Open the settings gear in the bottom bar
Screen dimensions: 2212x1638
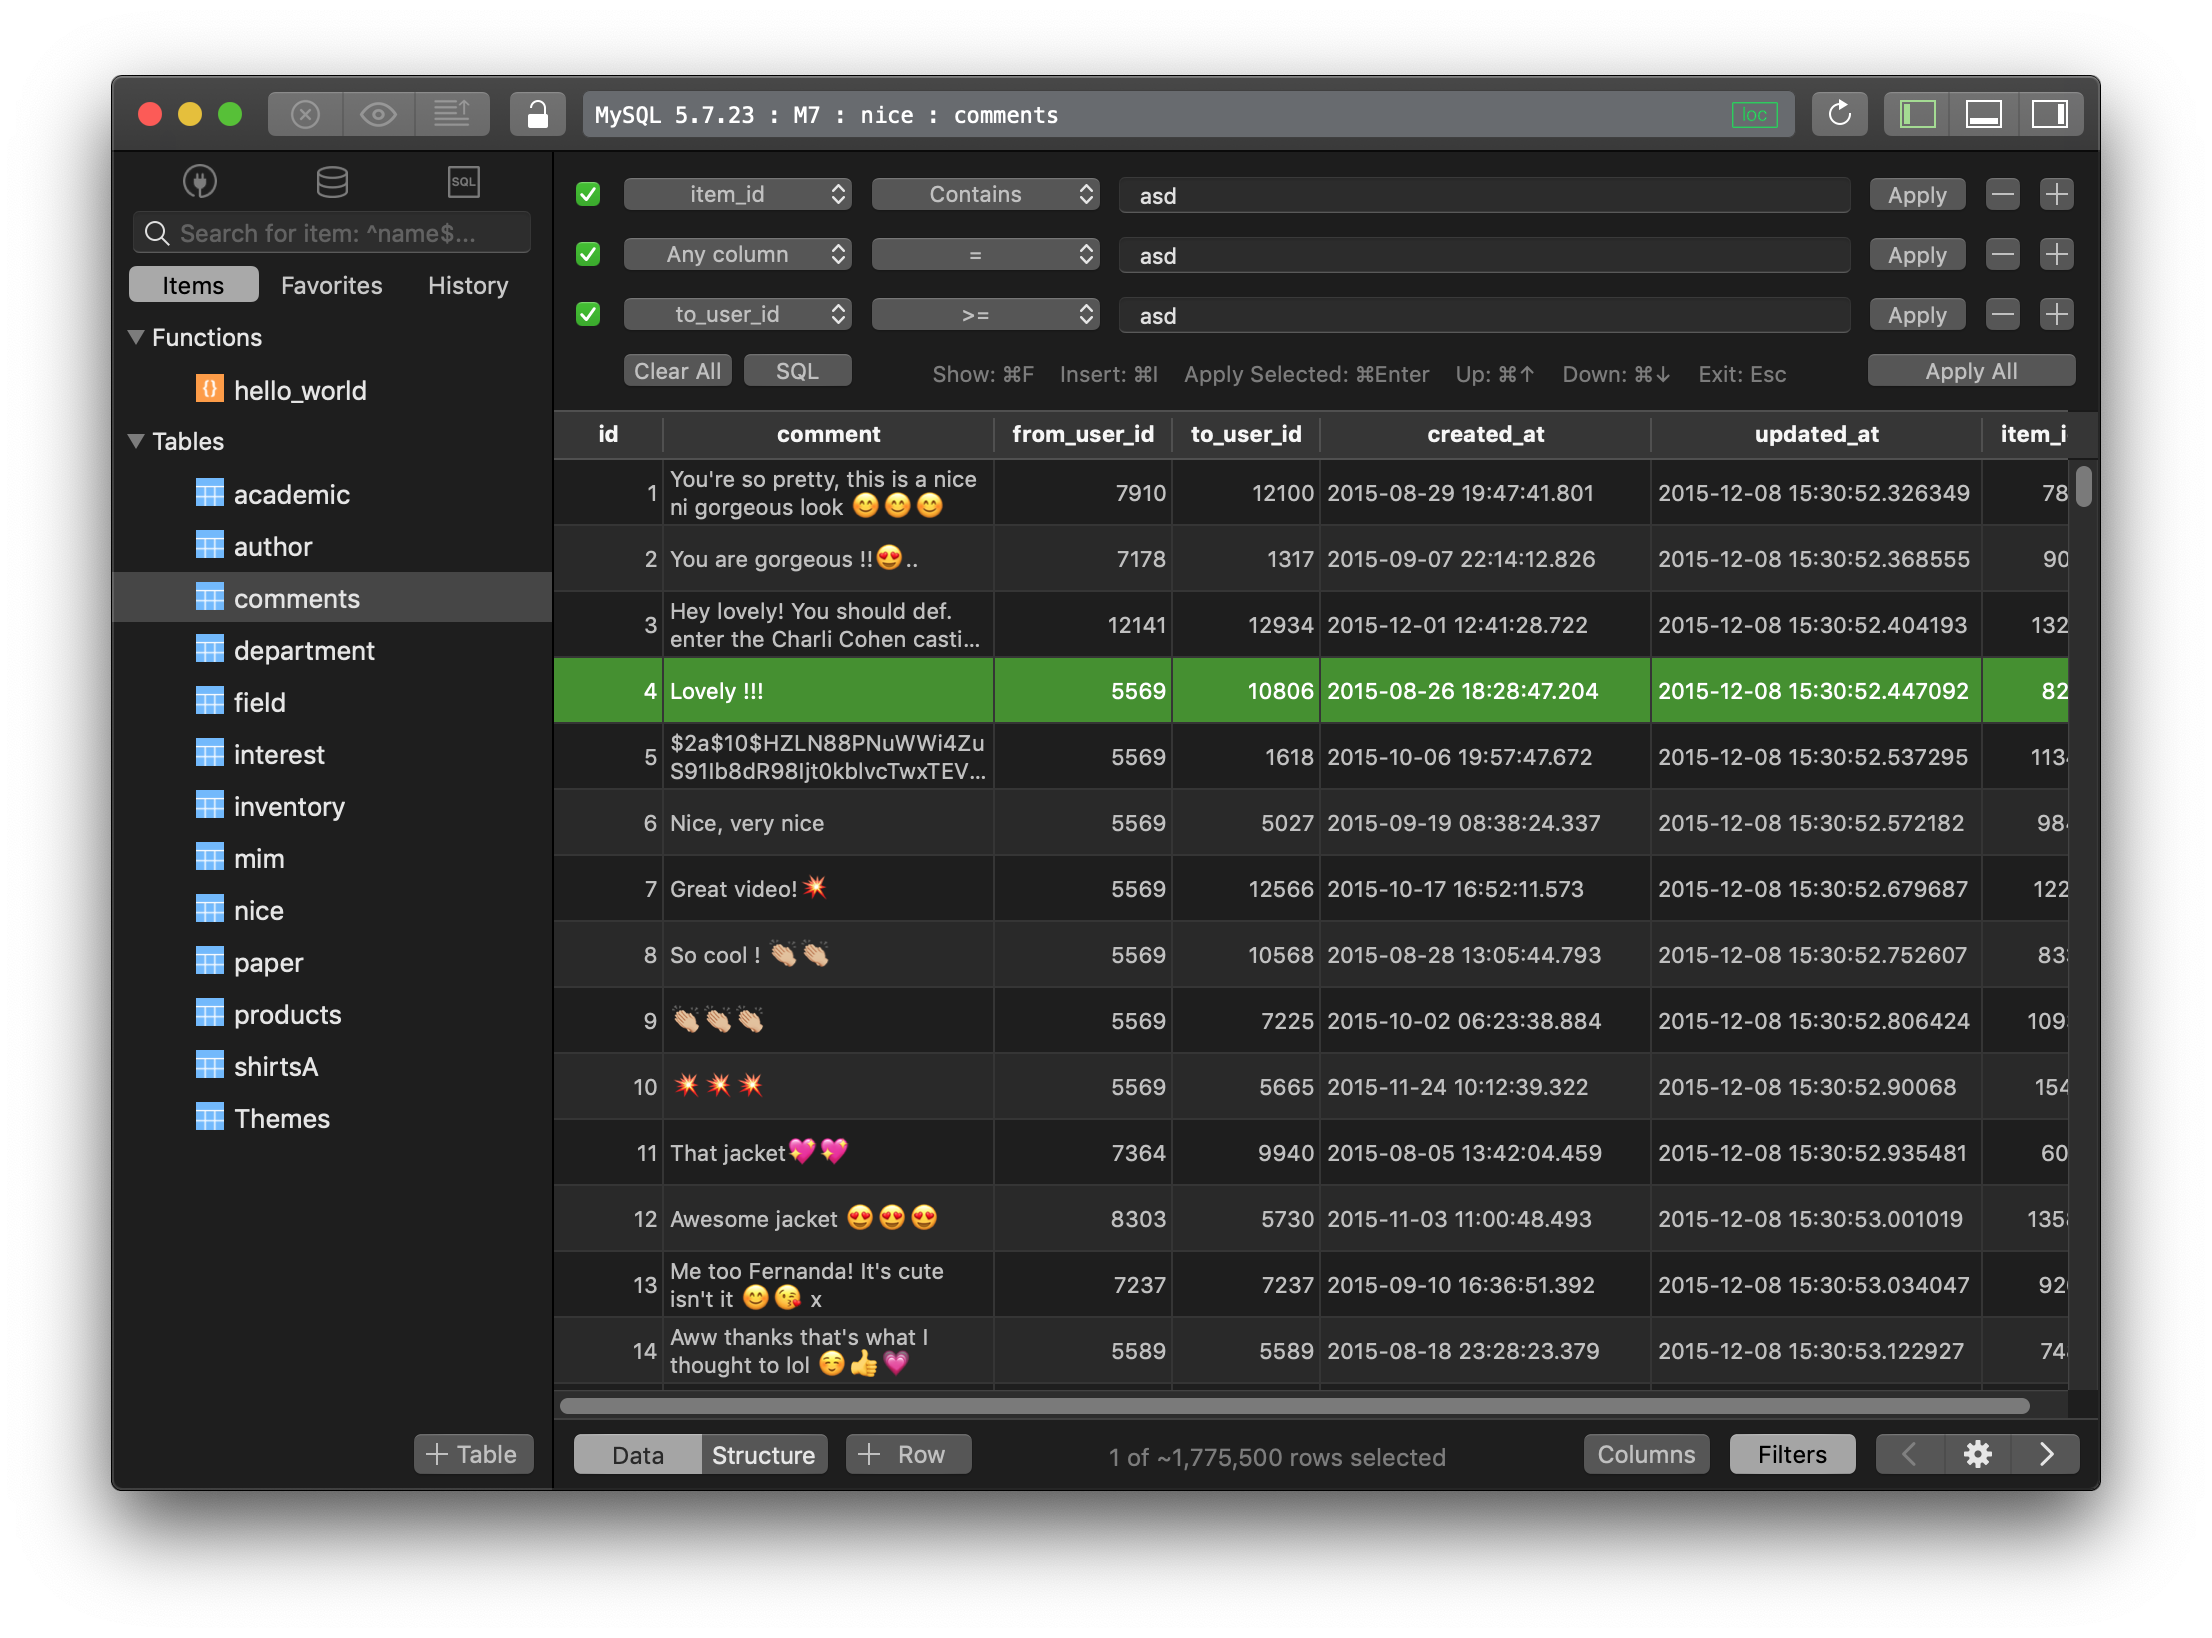[x=1978, y=1454]
